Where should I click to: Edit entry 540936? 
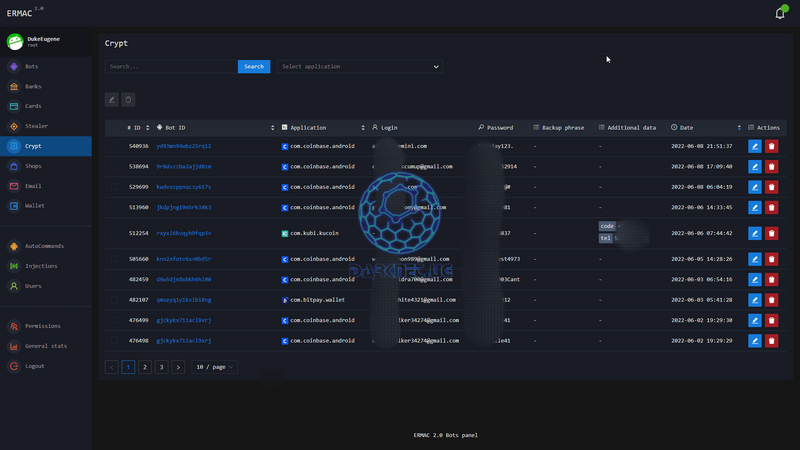[x=755, y=146]
